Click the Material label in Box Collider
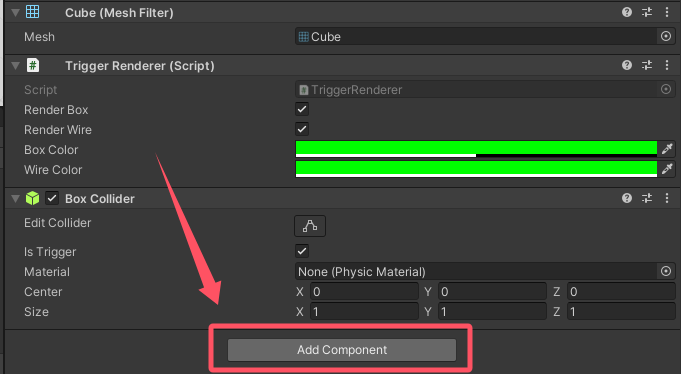Image resolution: width=681 pixels, height=374 pixels. pos(47,271)
